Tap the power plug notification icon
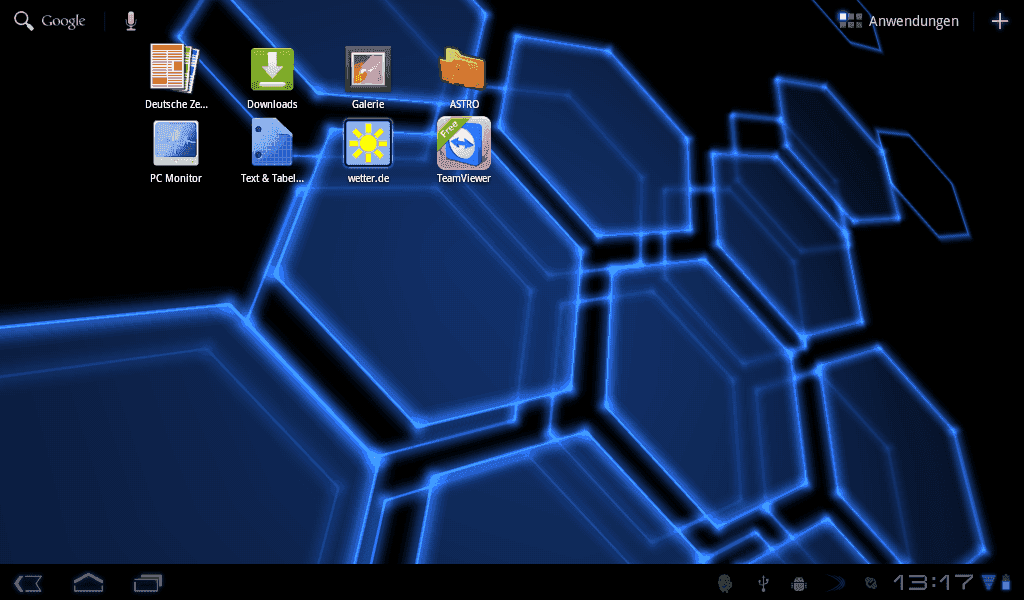Image resolution: width=1024 pixels, height=600 pixels. (871, 583)
